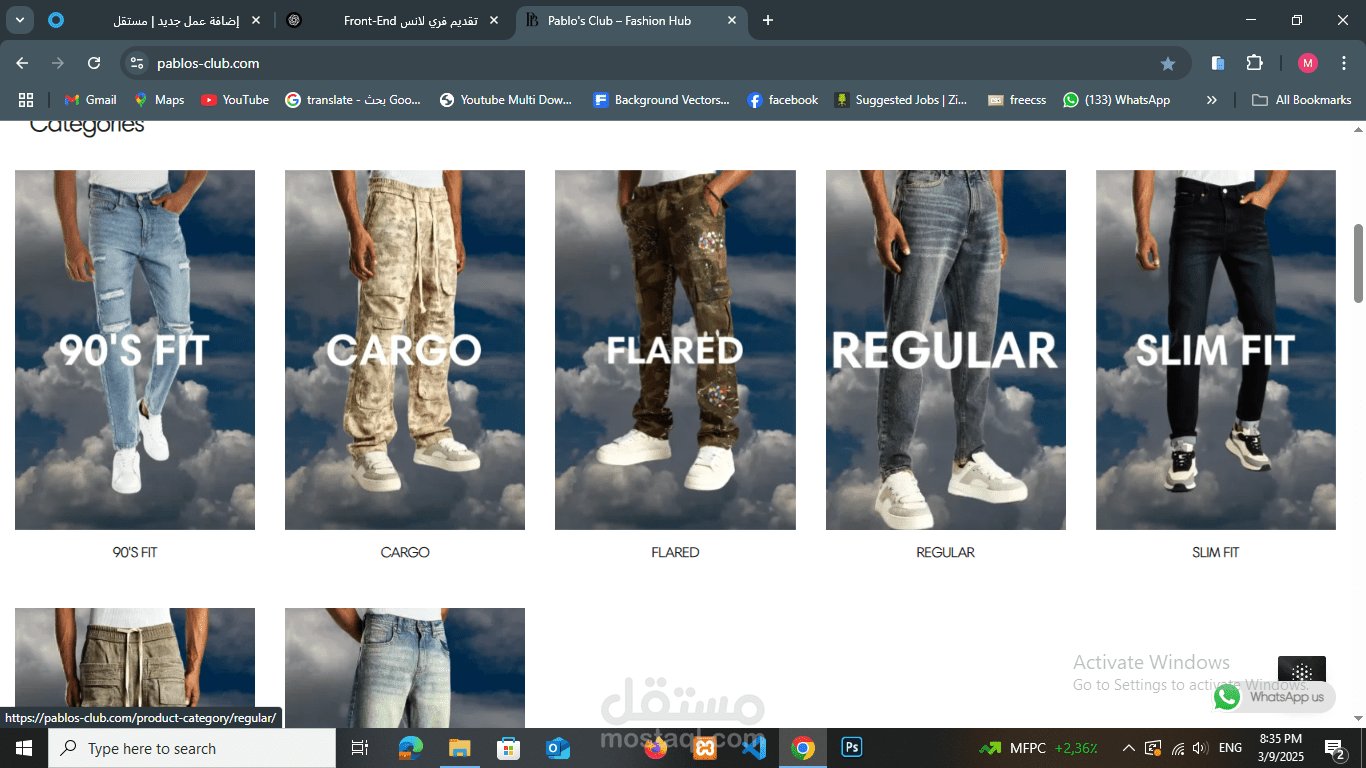Open the SLIM FIT category image

click(1216, 350)
